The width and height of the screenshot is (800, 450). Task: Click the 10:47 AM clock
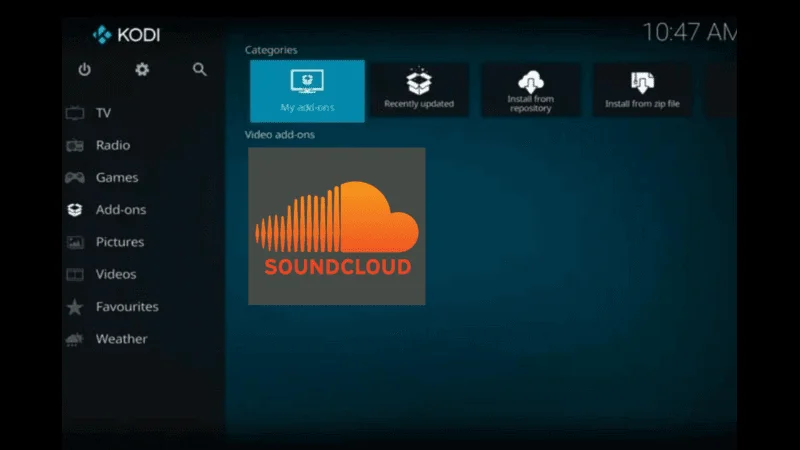coord(689,32)
